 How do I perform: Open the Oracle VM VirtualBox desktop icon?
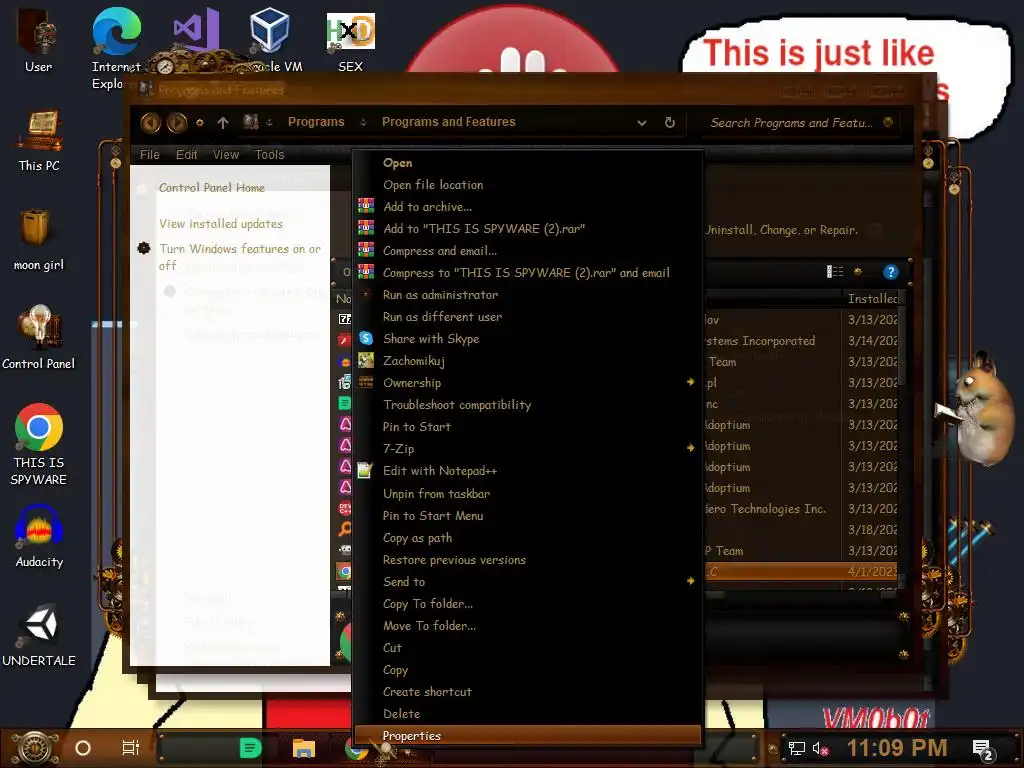click(x=270, y=40)
